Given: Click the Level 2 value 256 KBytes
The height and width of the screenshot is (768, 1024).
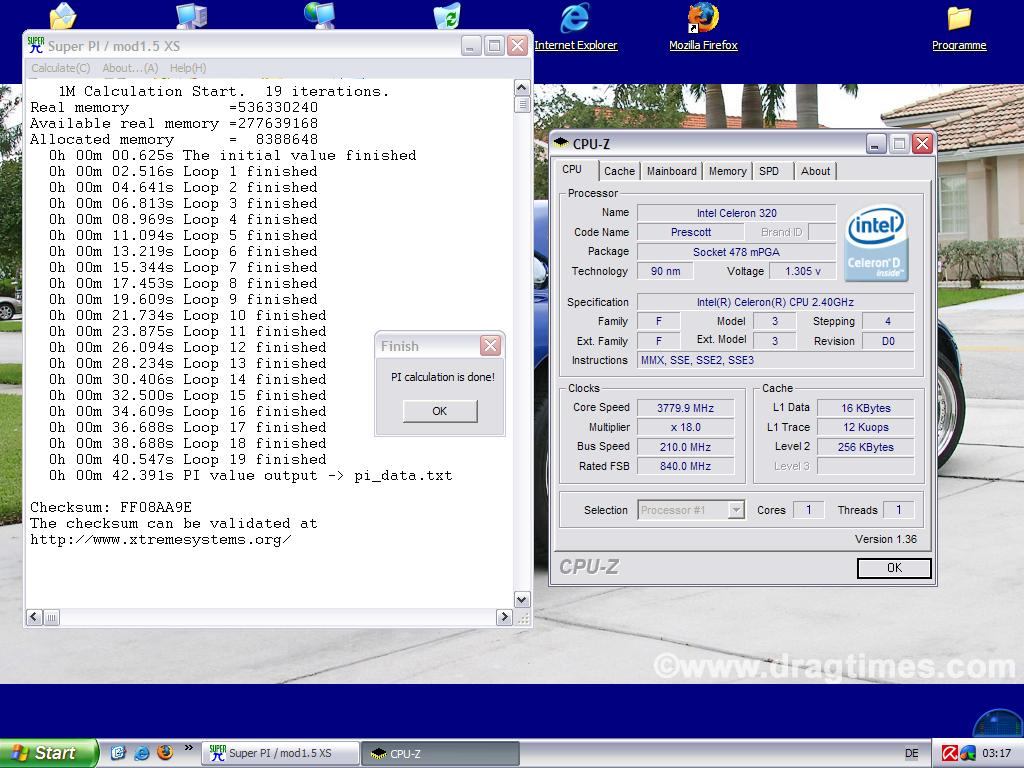Looking at the screenshot, I should 865,447.
